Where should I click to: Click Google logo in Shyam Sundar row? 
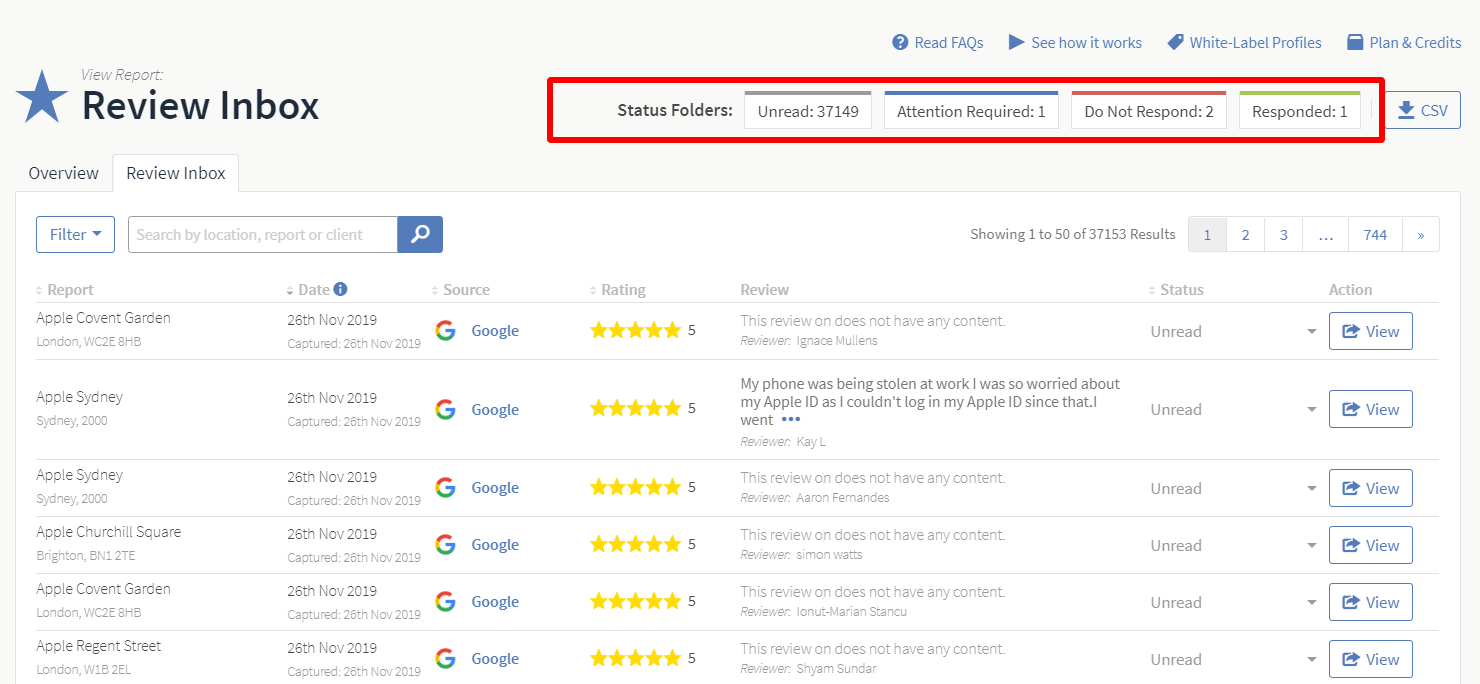446,658
